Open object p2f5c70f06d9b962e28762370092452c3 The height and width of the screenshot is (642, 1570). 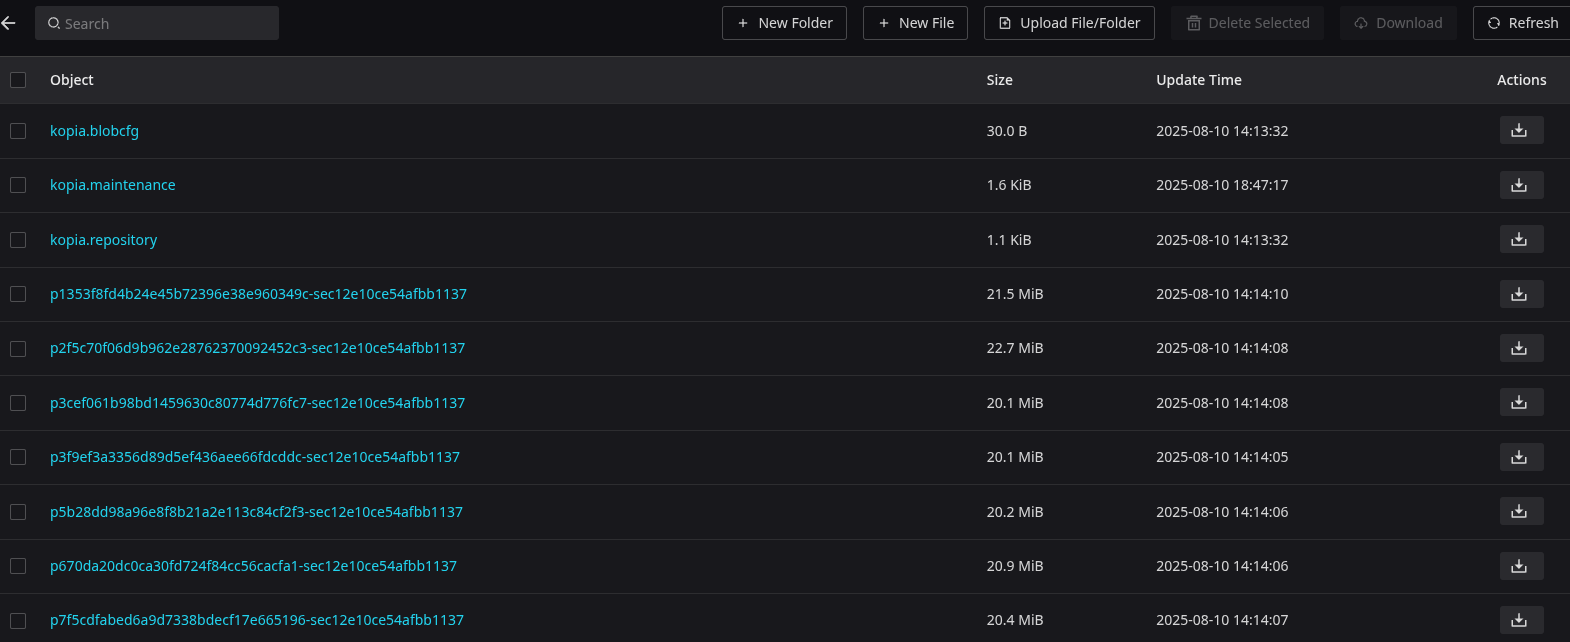click(257, 348)
